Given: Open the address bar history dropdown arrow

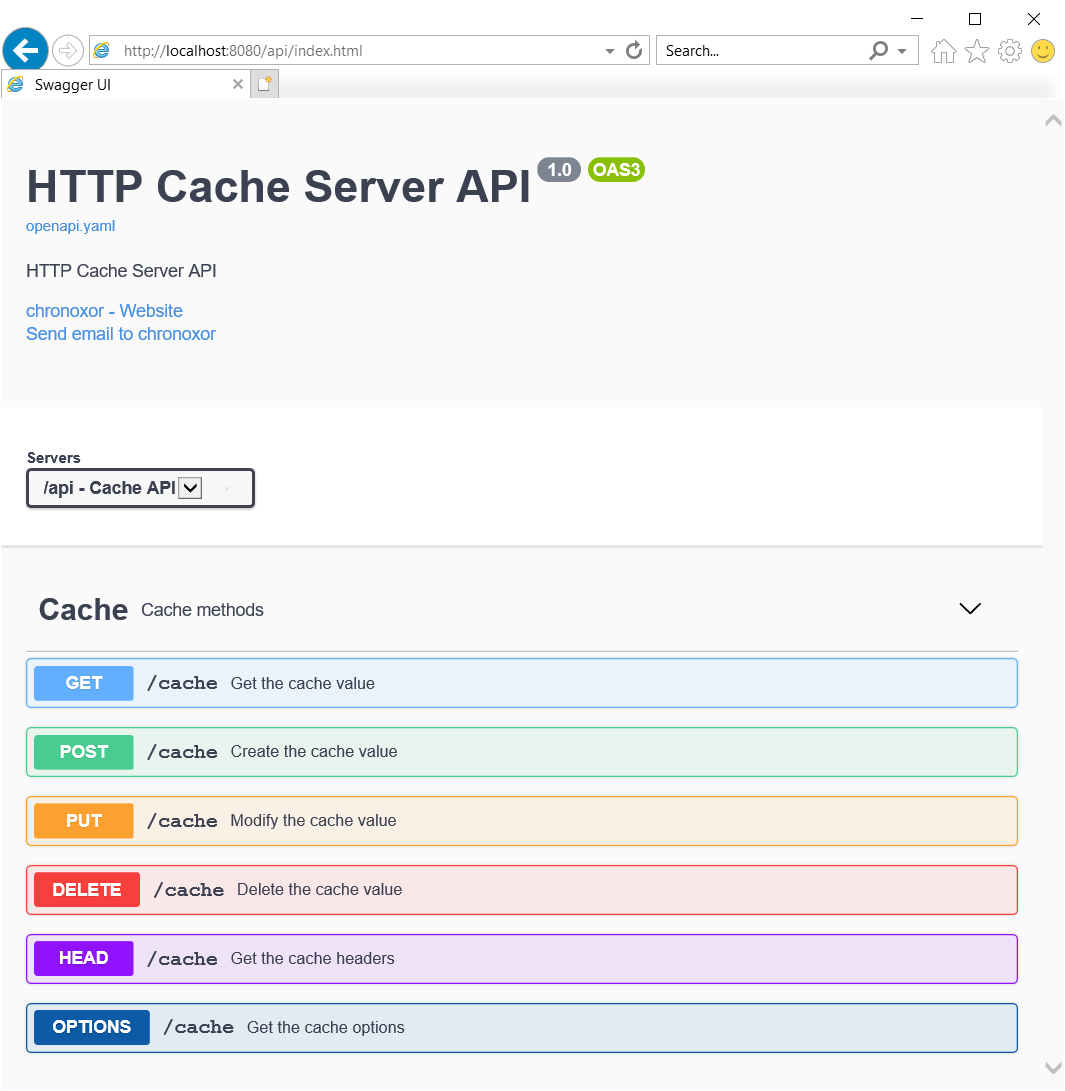Looking at the screenshot, I should pyautogui.click(x=609, y=51).
